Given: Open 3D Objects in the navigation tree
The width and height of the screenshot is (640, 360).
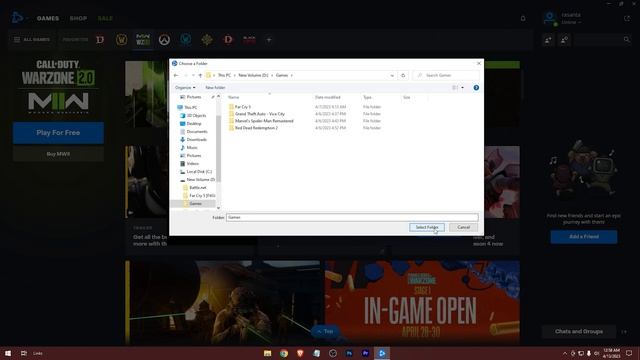Looking at the screenshot, I should (196, 116).
